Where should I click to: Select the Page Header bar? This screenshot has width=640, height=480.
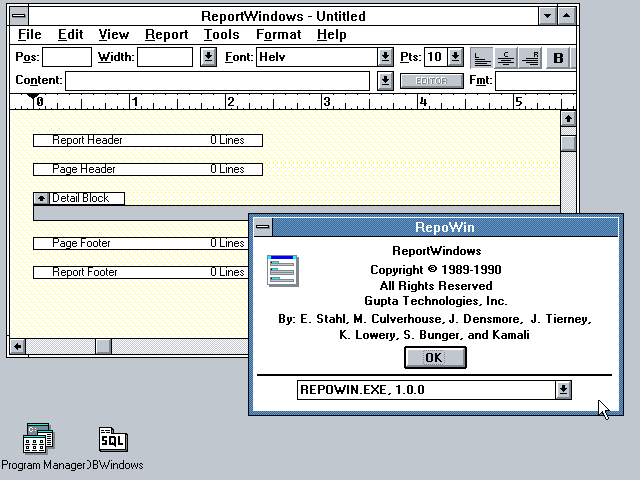(148, 169)
